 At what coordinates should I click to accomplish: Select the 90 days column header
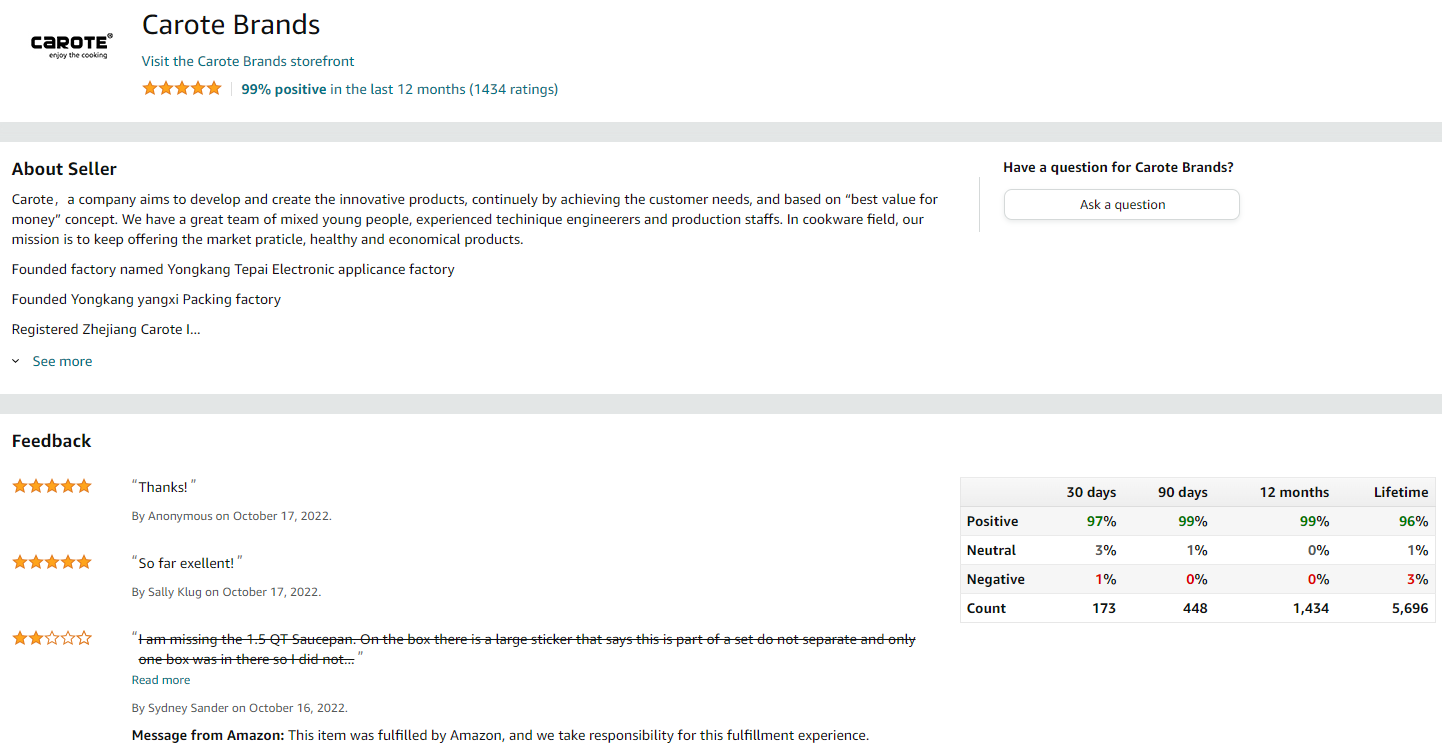point(1183,492)
